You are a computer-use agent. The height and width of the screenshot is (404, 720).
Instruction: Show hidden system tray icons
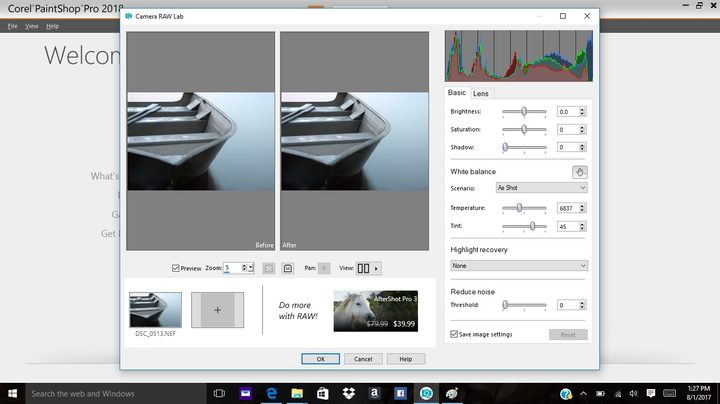click(x=583, y=393)
